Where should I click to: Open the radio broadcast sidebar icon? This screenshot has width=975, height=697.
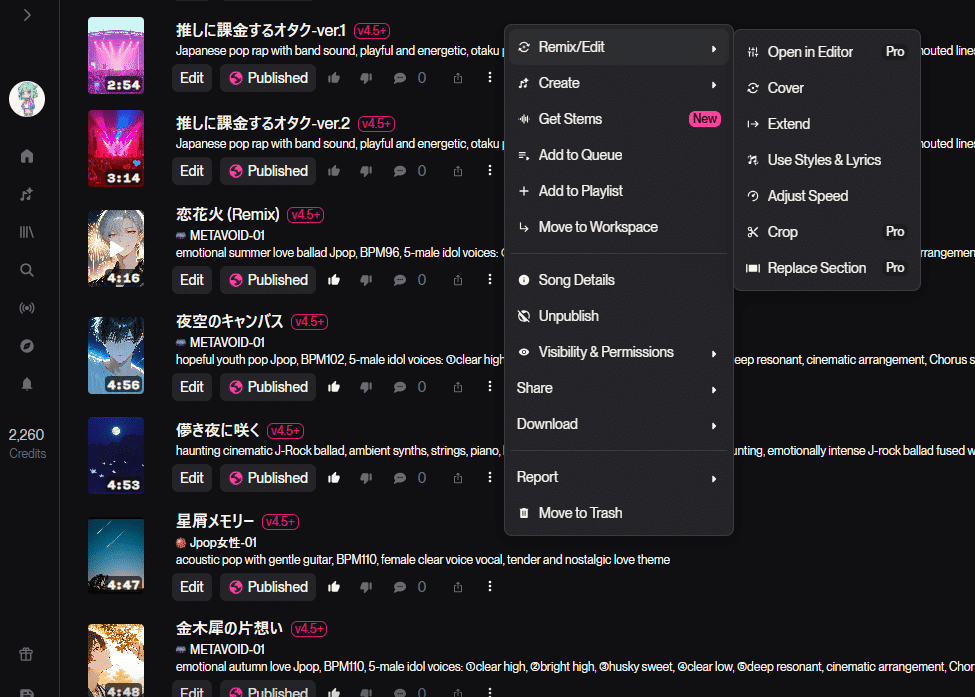click(27, 308)
